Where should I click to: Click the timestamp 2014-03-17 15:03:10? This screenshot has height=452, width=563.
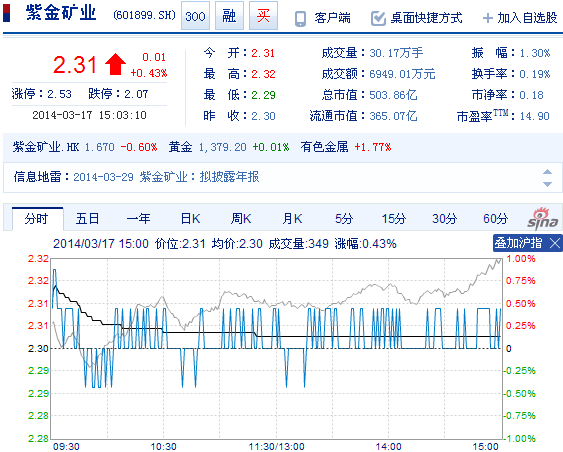(x=89, y=115)
